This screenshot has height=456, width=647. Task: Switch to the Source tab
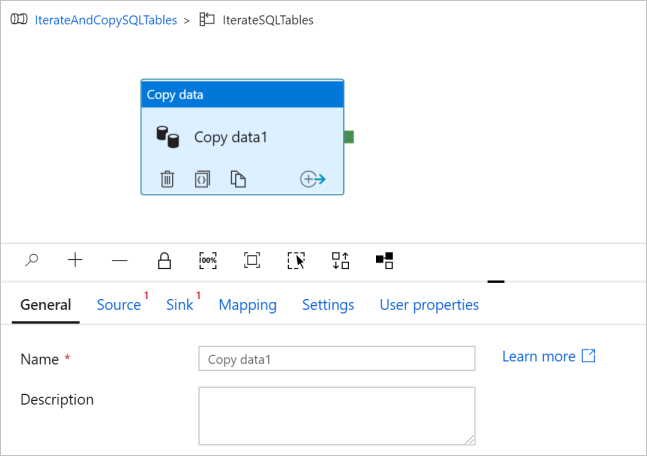pos(118,305)
